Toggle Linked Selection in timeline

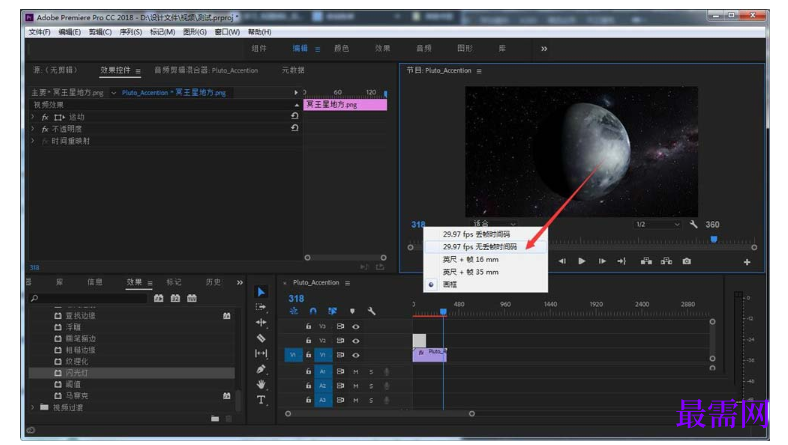[x=332, y=311]
